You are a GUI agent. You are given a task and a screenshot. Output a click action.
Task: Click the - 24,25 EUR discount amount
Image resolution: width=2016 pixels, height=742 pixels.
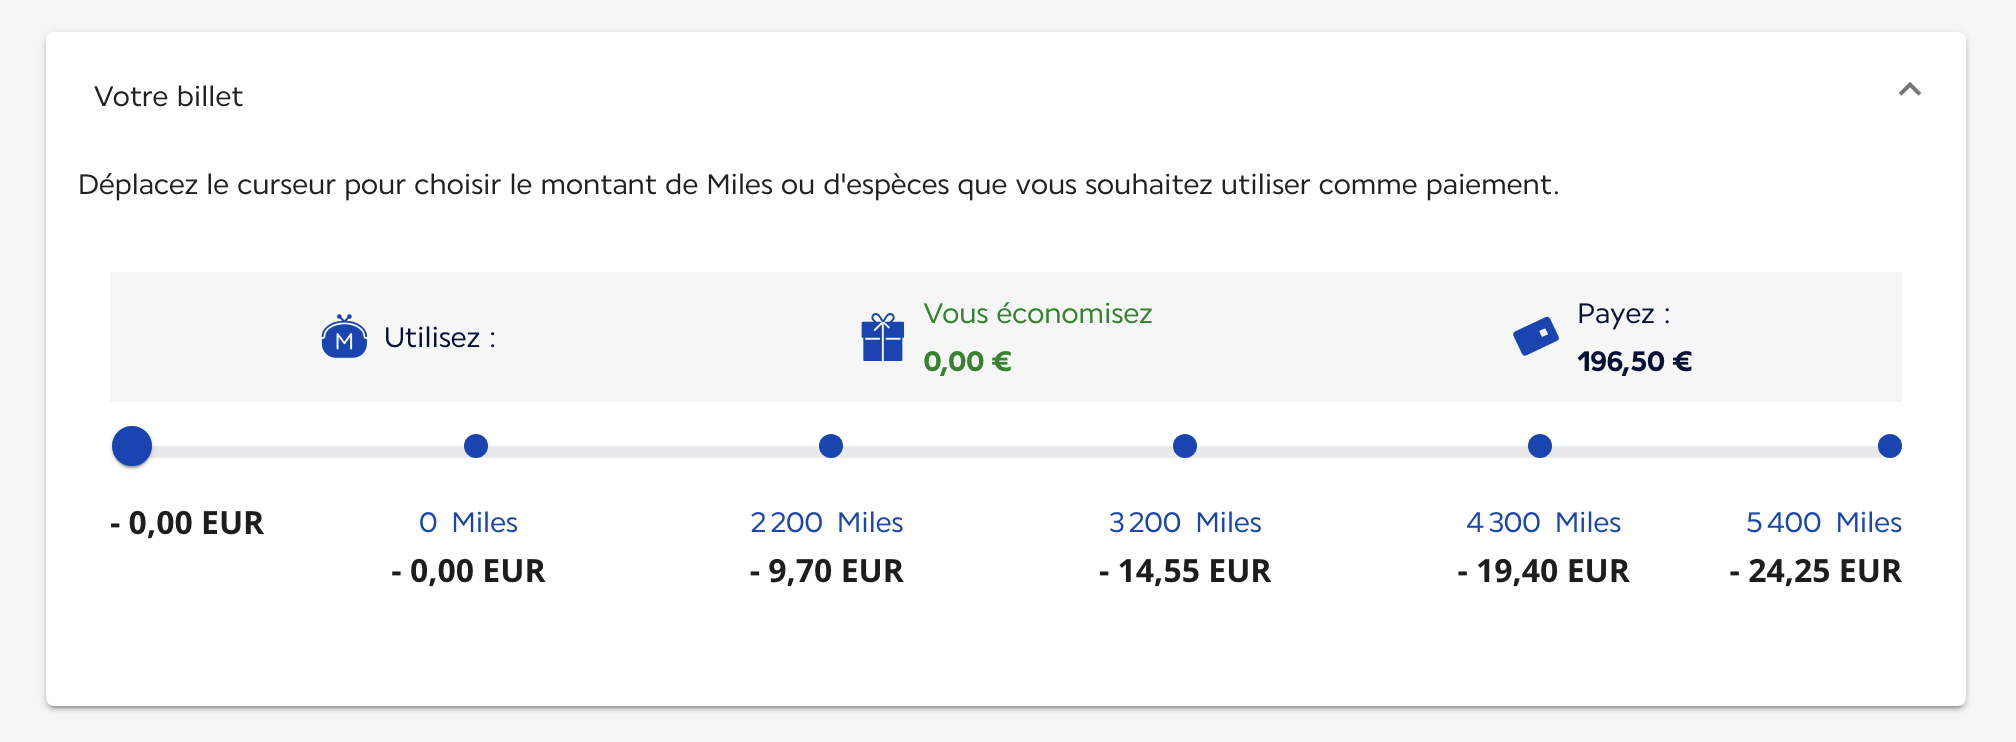click(1815, 571)
